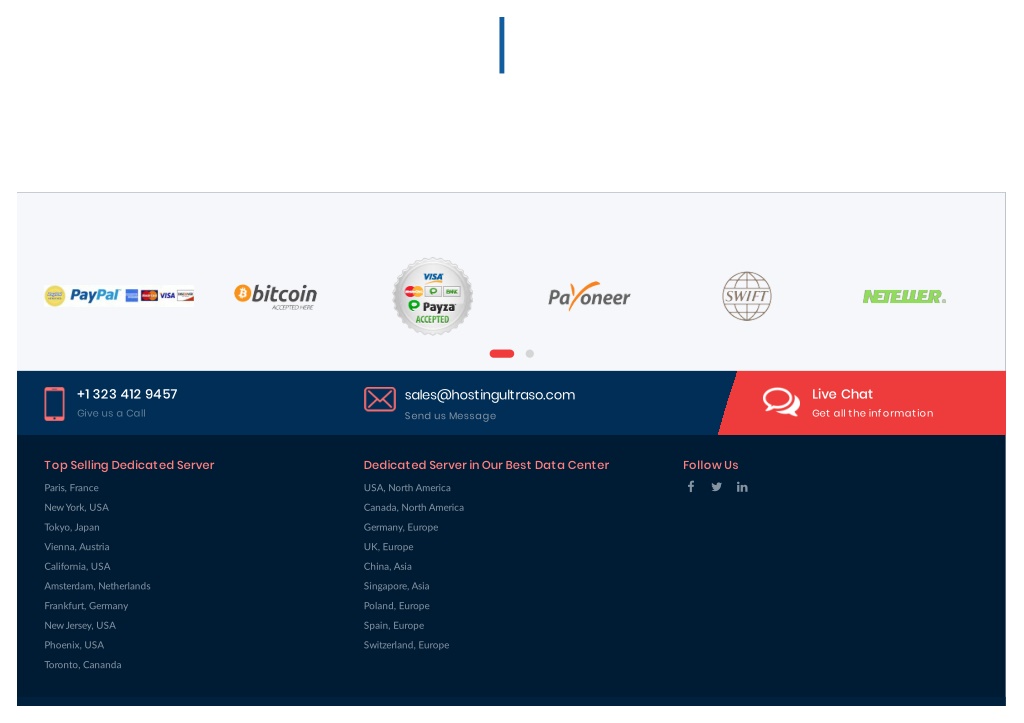
Task: Click the Live Chat speech bubbles icon
Action: pos(781,401)
